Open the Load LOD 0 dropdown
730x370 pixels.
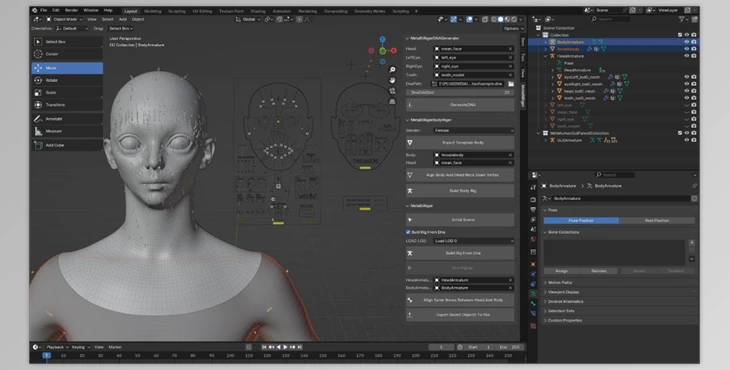click(x=473, y=241)
